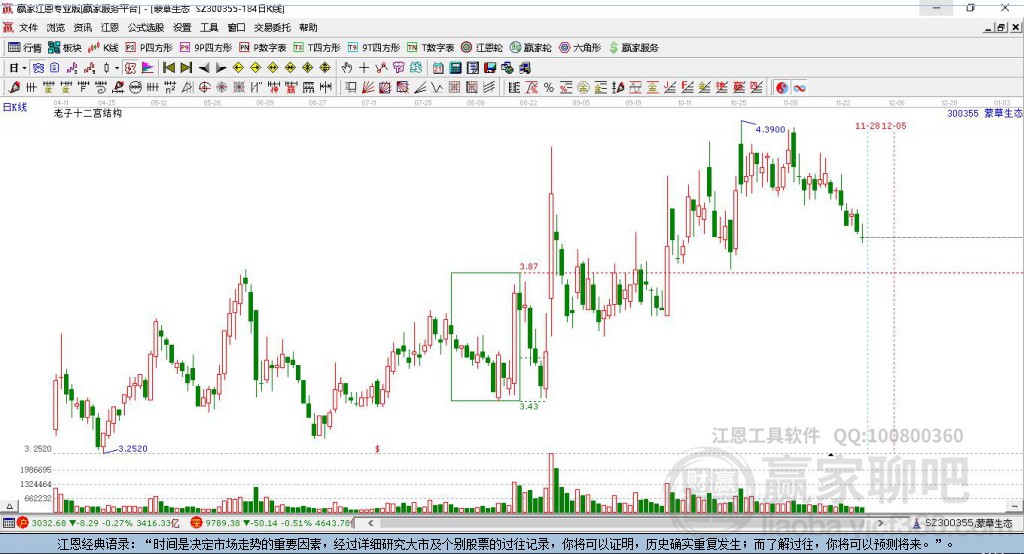Jump to first bar icon

[168, 68]
